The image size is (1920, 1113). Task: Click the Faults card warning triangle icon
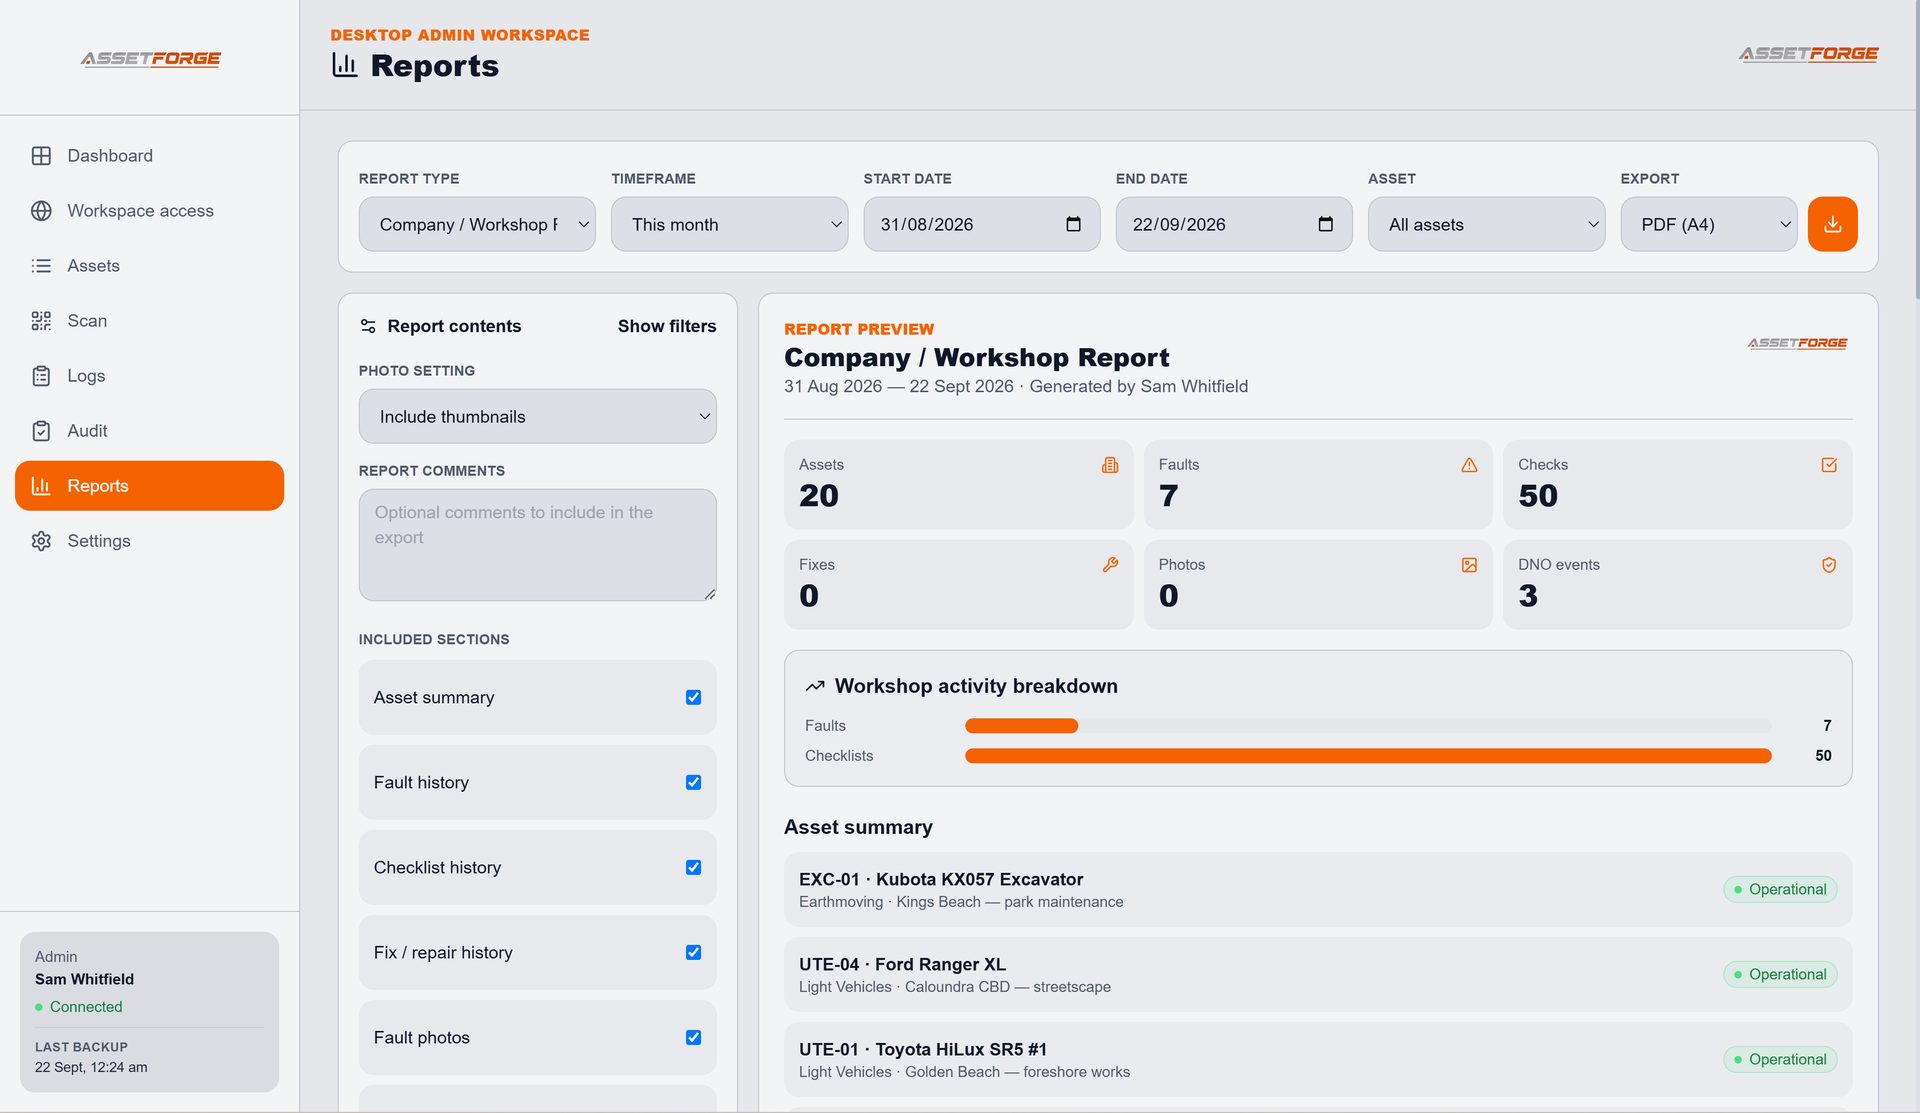click(x=1469, y=465)
